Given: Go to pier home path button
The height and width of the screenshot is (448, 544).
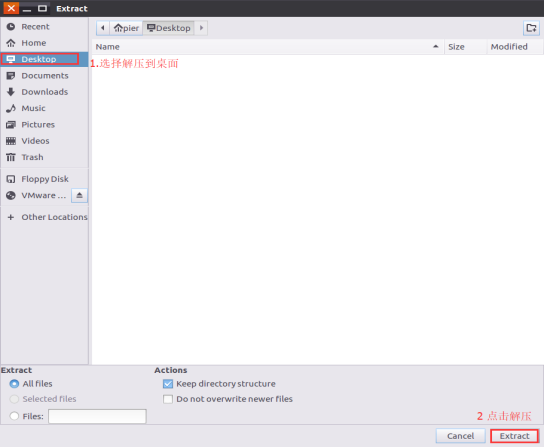Looking at the screenshot, I should pos(126,28).
